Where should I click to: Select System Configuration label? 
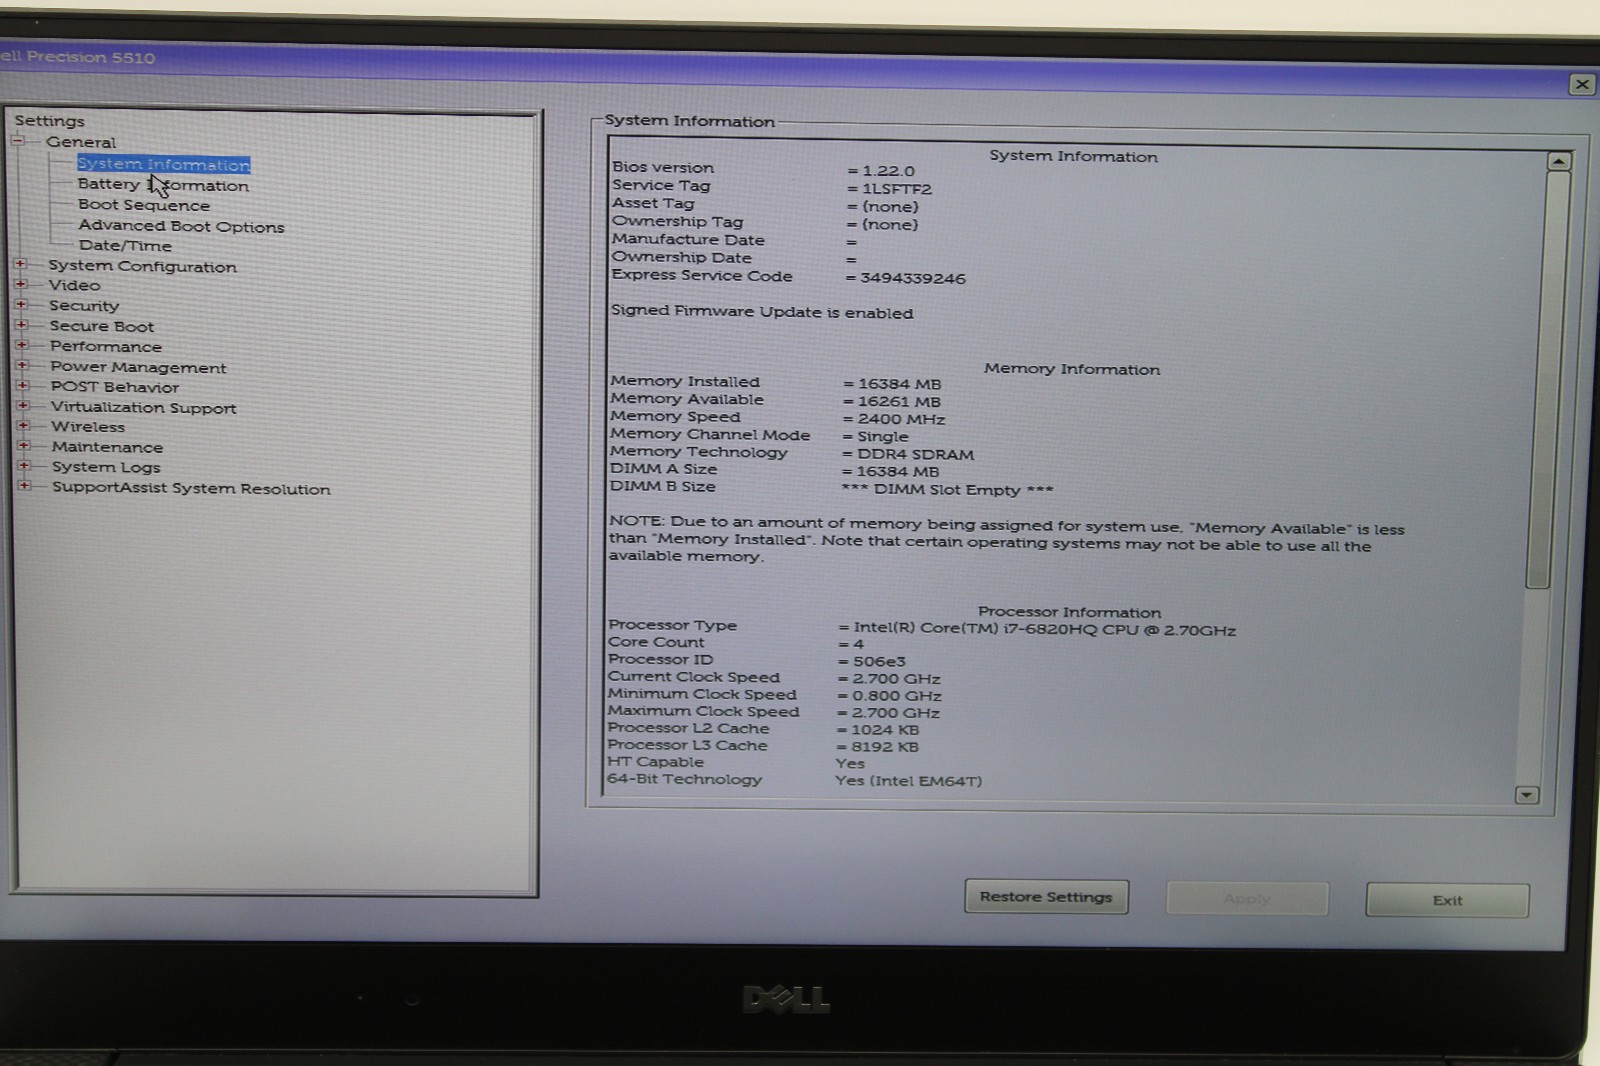click(142, 266)
